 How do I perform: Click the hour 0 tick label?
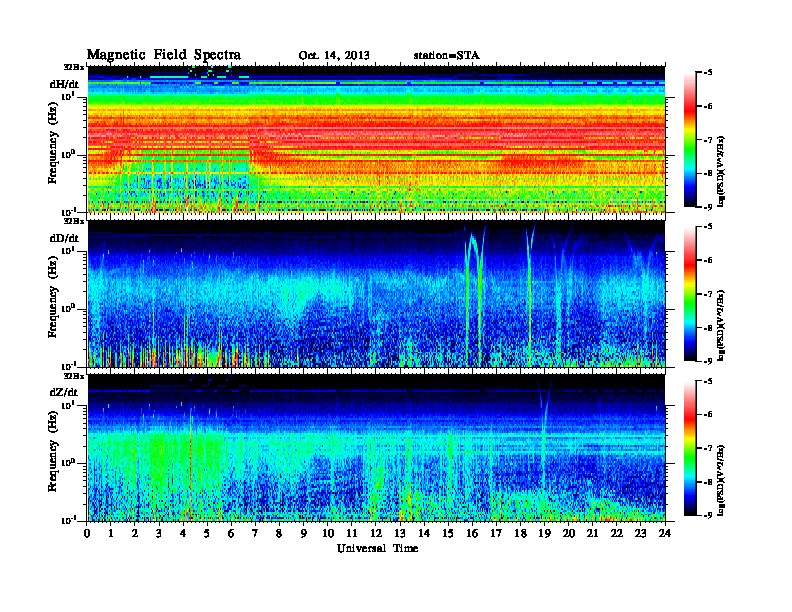pos(87,533)
